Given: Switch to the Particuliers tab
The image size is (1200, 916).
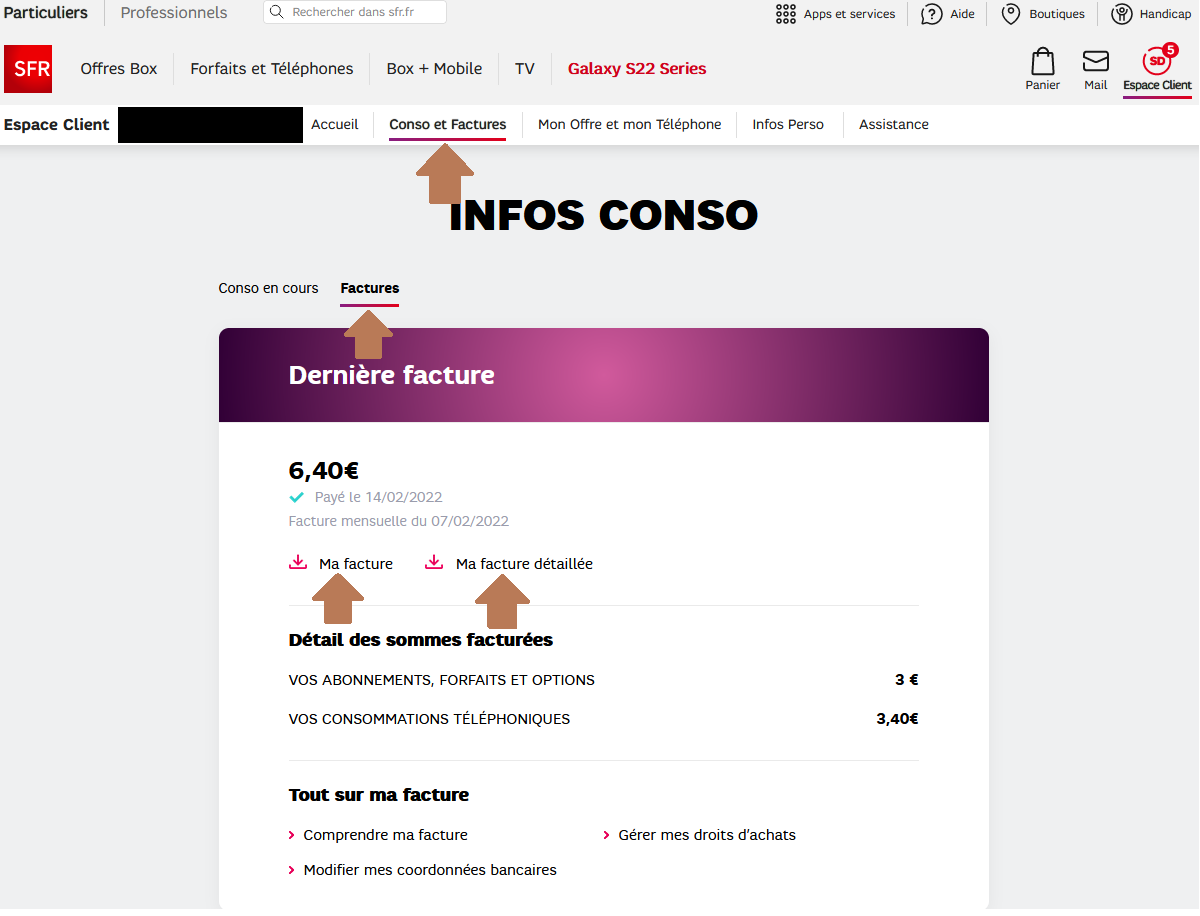Looking at the screenshot, I should point(46,13).
